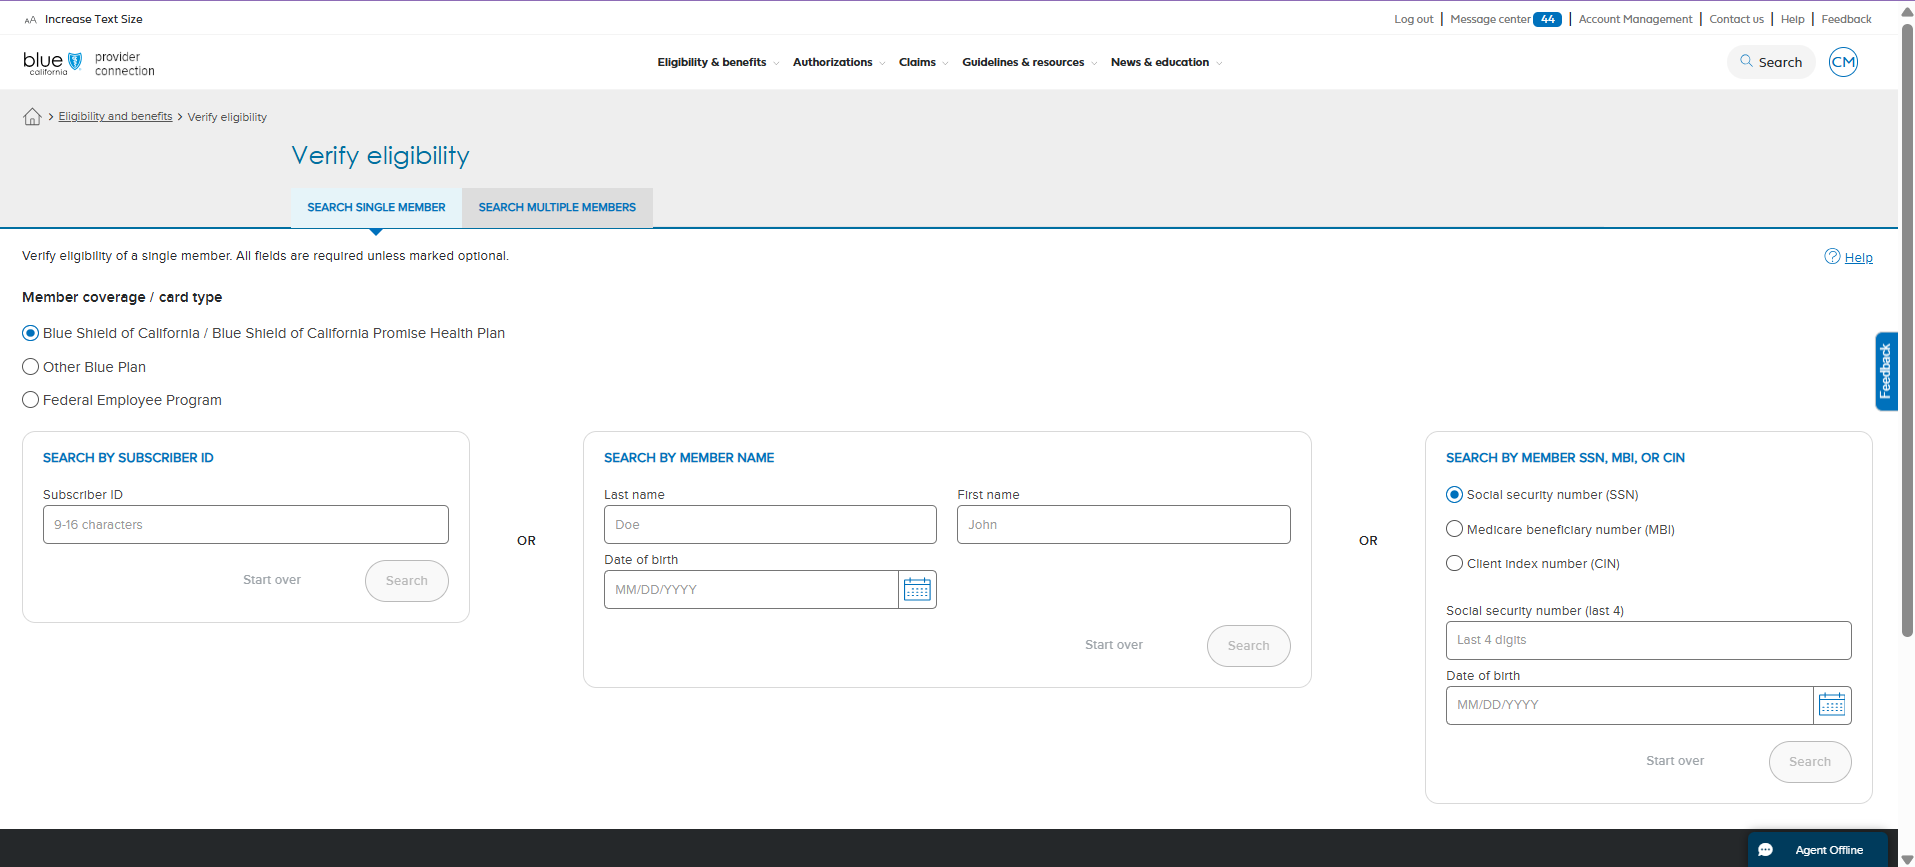Click Start over in Member Name section
This screenshot has height=867, width=1915.
pos(1114,645)
